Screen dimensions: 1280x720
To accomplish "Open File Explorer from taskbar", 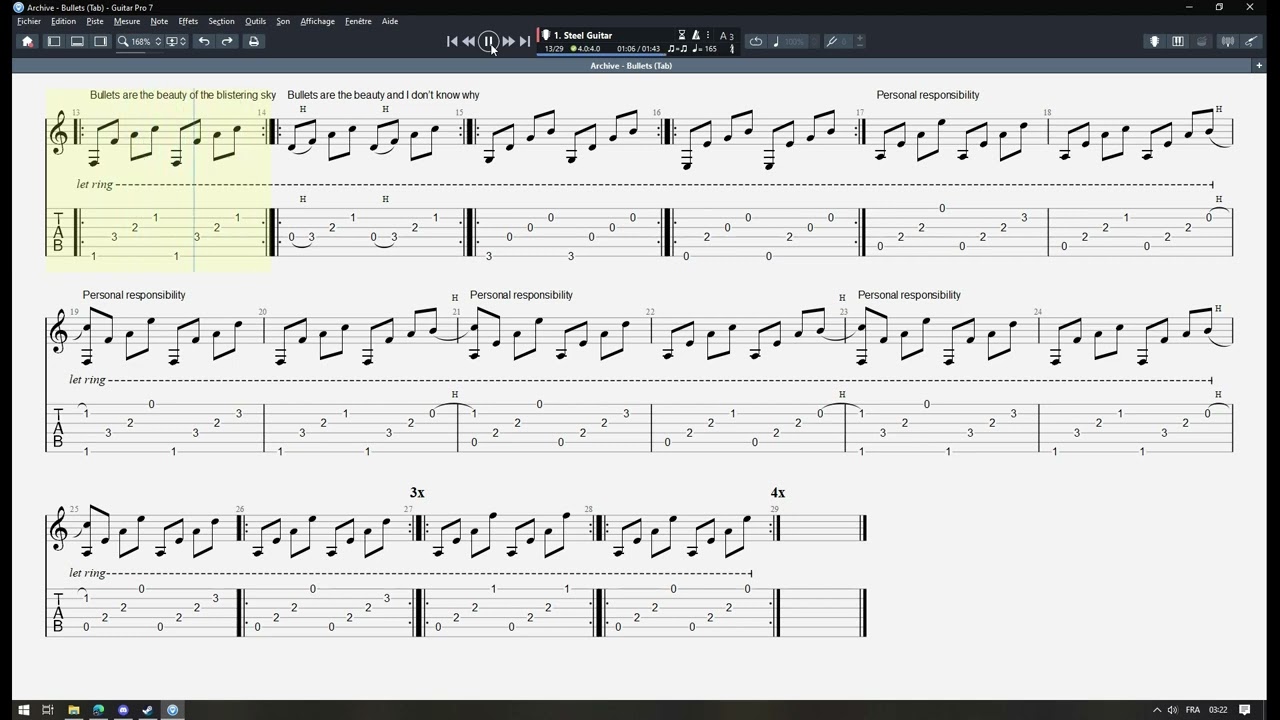I will tap(73, 710).
